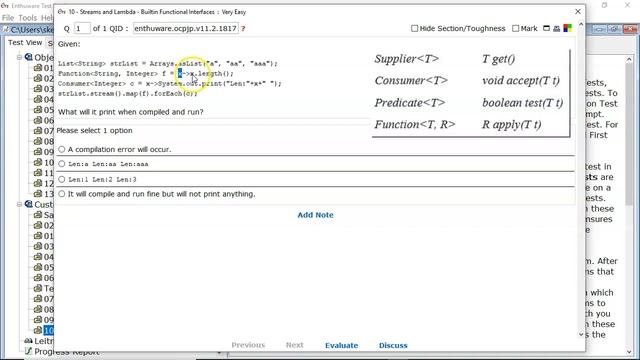Click dialog scrollbar down arrow
Screen dimensions: 640x360
point(581,334)
